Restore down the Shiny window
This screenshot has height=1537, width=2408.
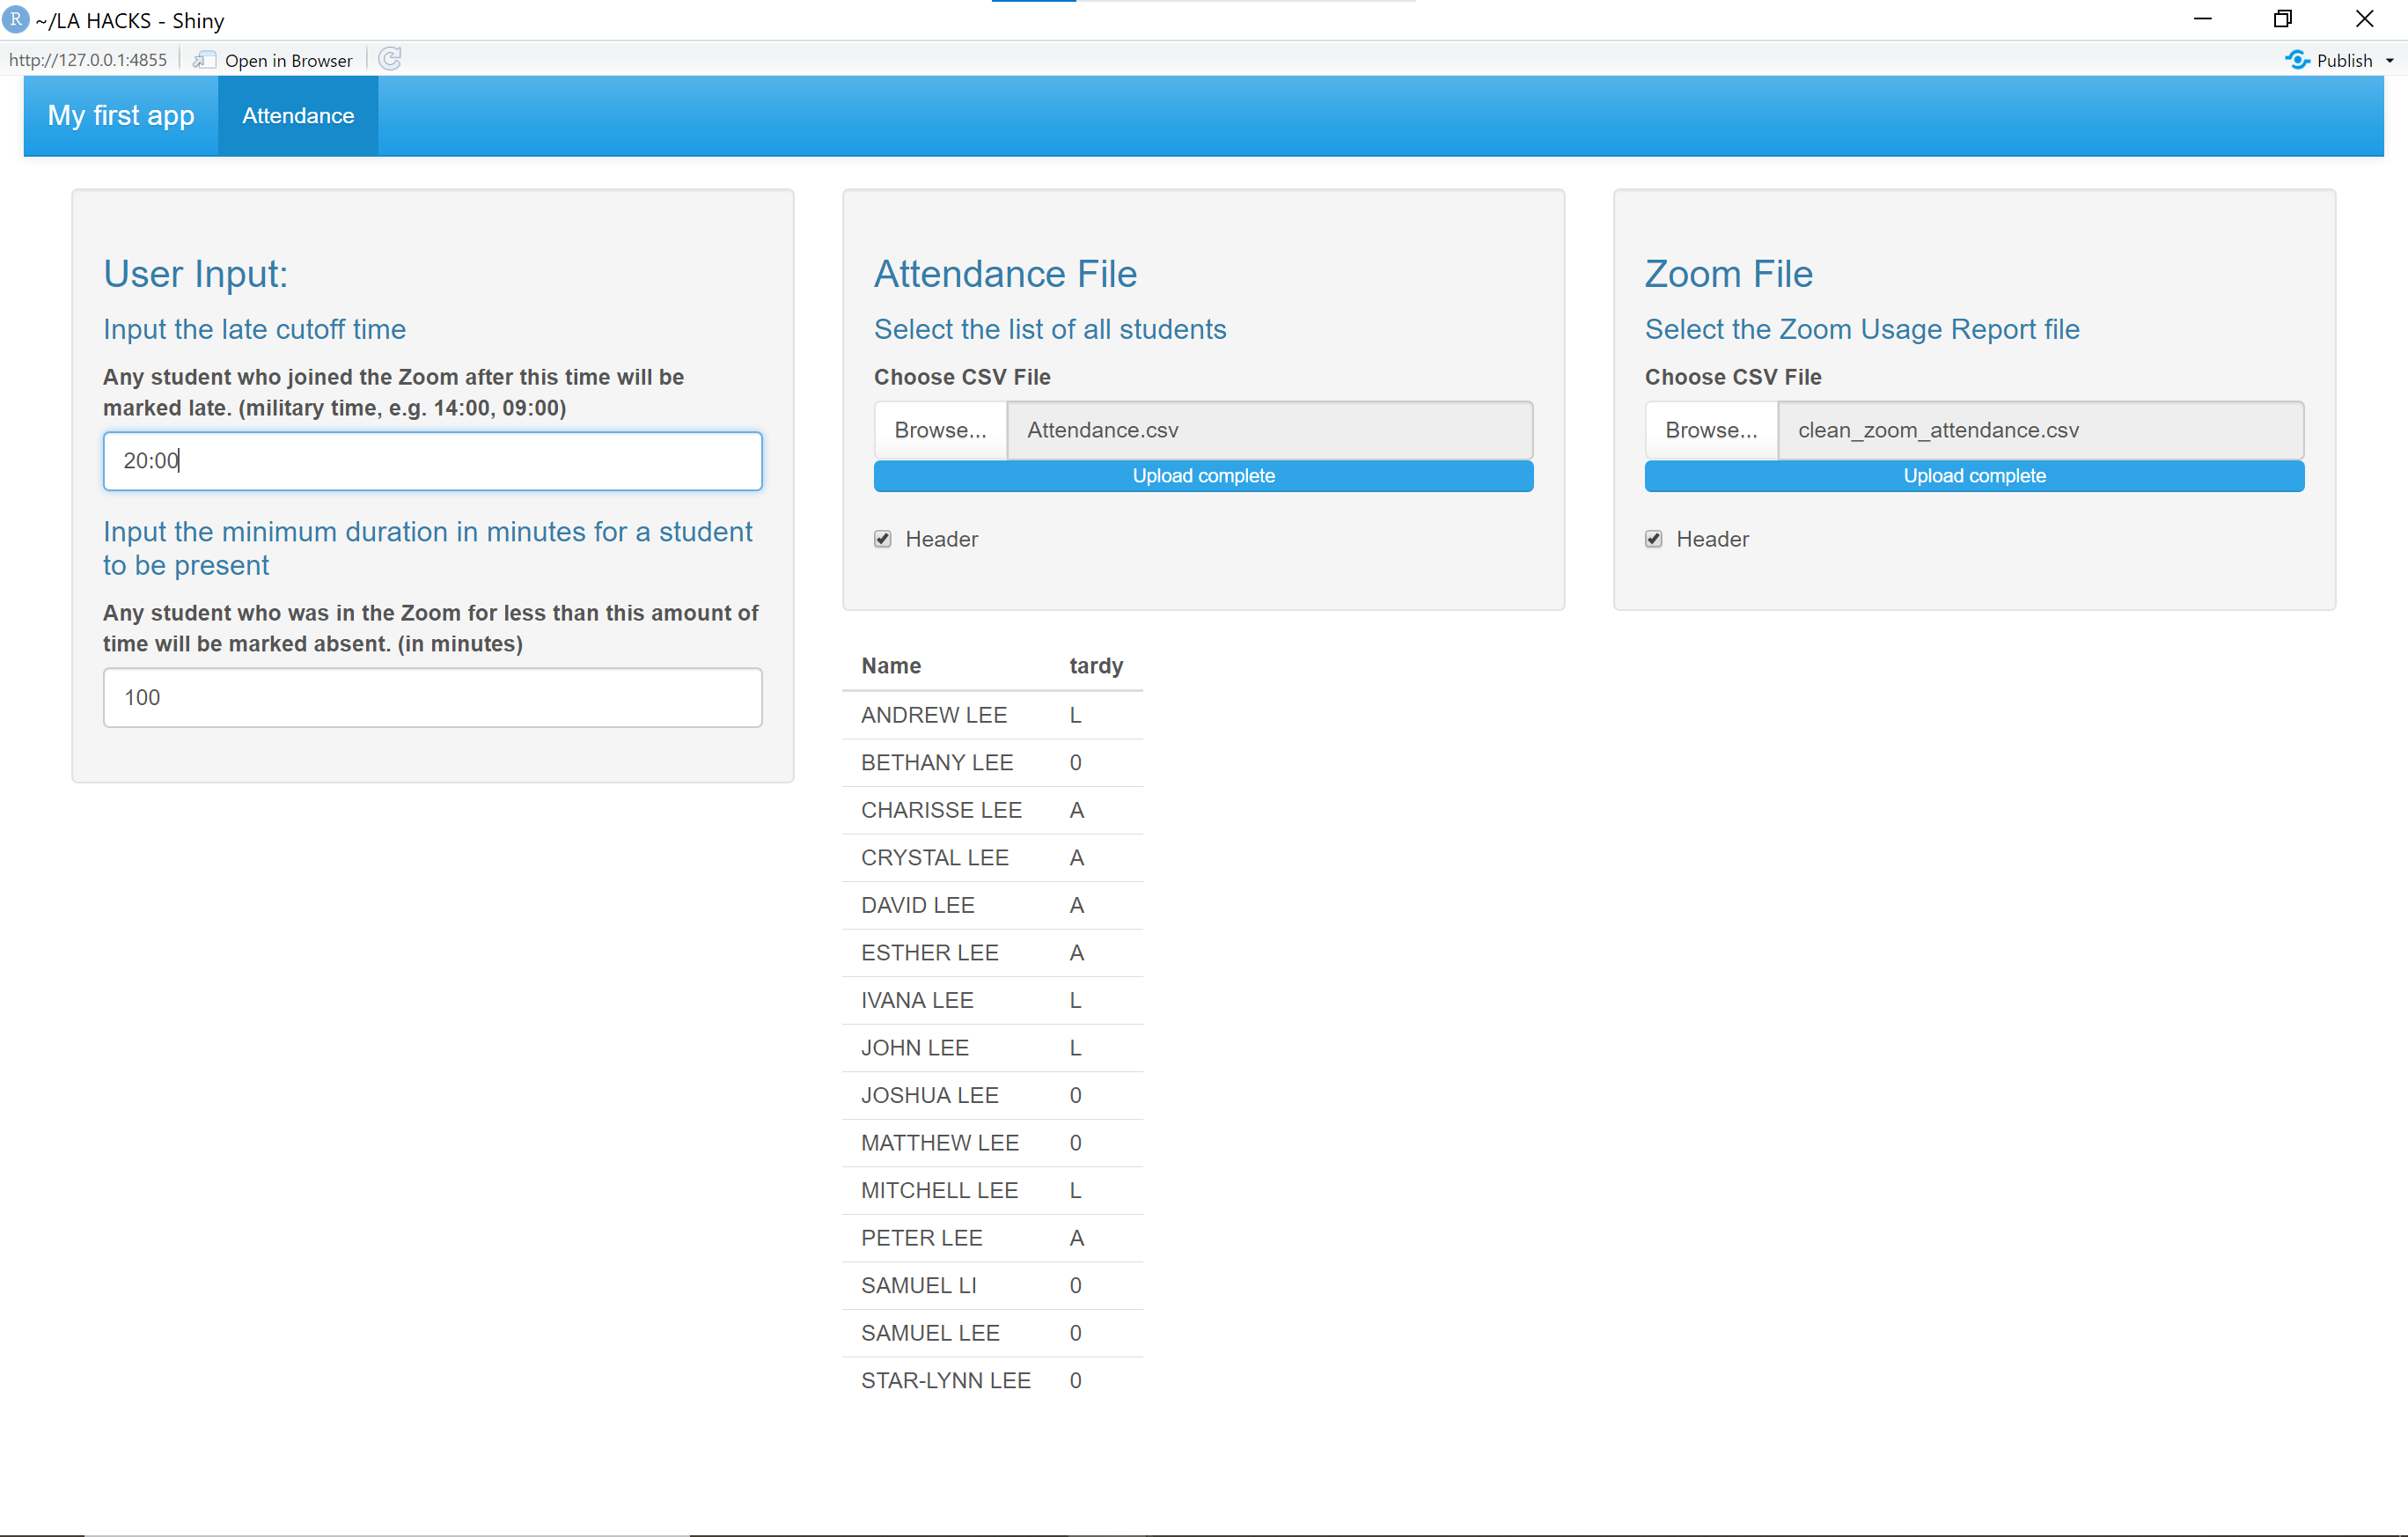tap(2282, 19)
